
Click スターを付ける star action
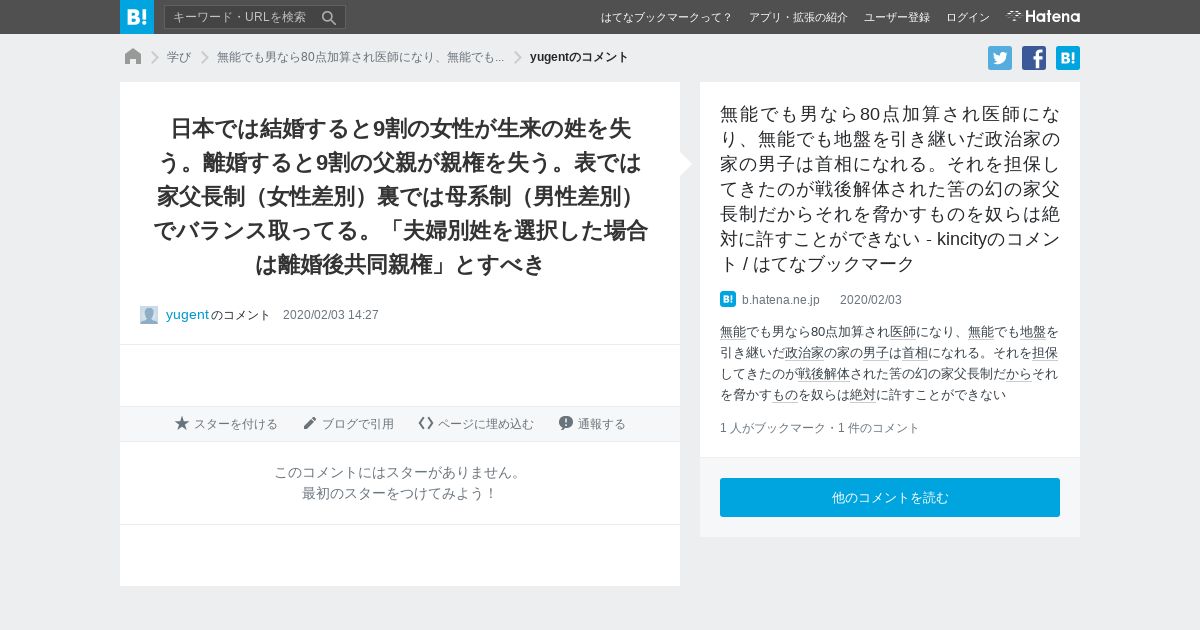[226, 424]
